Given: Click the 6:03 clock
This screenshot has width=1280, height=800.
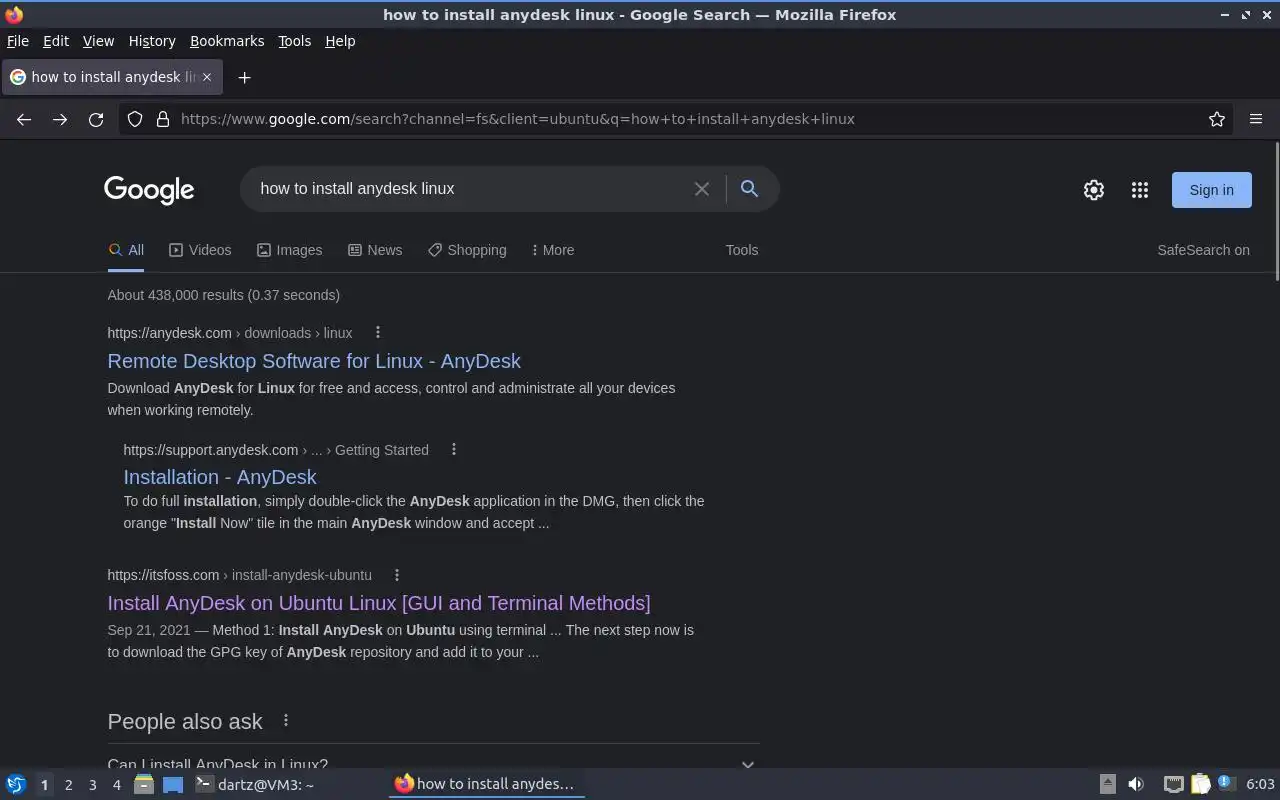Looking at the screenshot, I should 1260,784.
